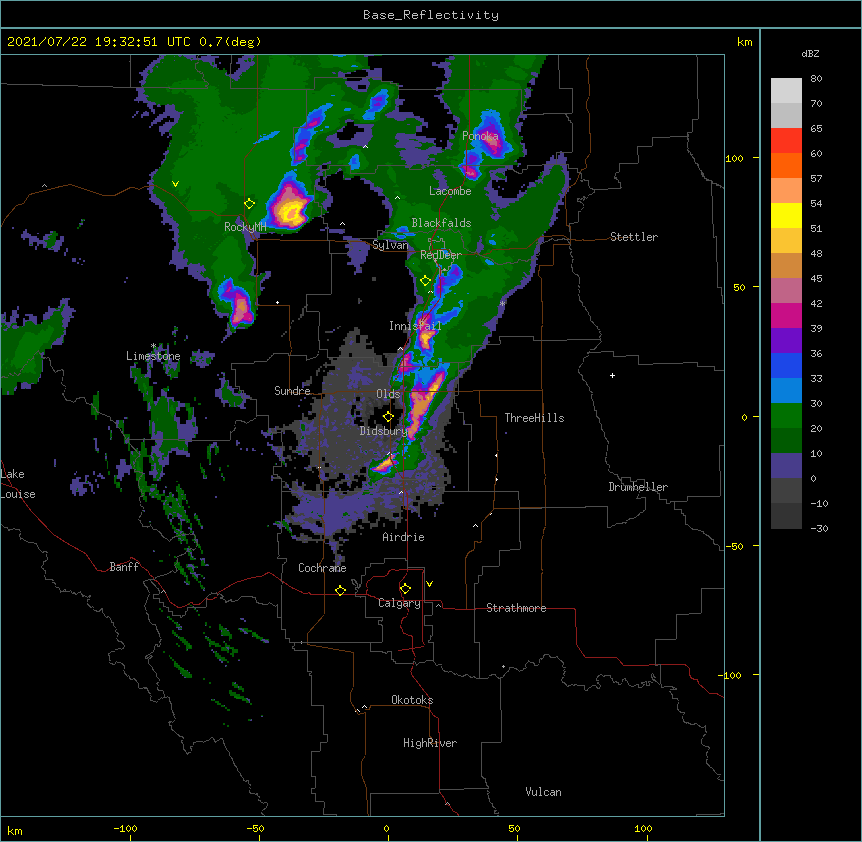Click the -100 tick on the bottom axis
Screen dimensions: 862x842
point(126,828)
